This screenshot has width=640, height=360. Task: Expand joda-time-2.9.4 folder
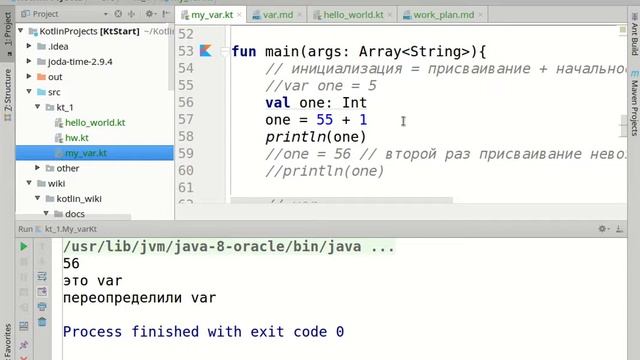(x=29, y=61)
